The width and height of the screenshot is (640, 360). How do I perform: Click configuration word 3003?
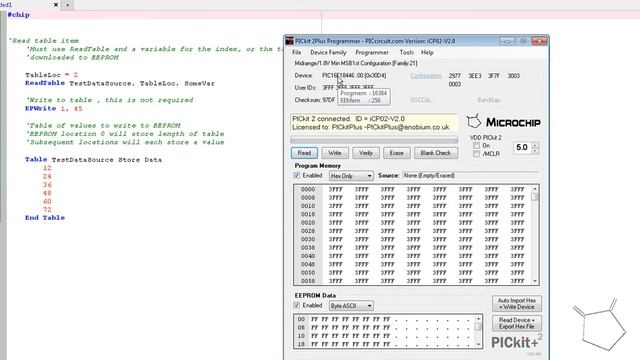coord(513,76)
